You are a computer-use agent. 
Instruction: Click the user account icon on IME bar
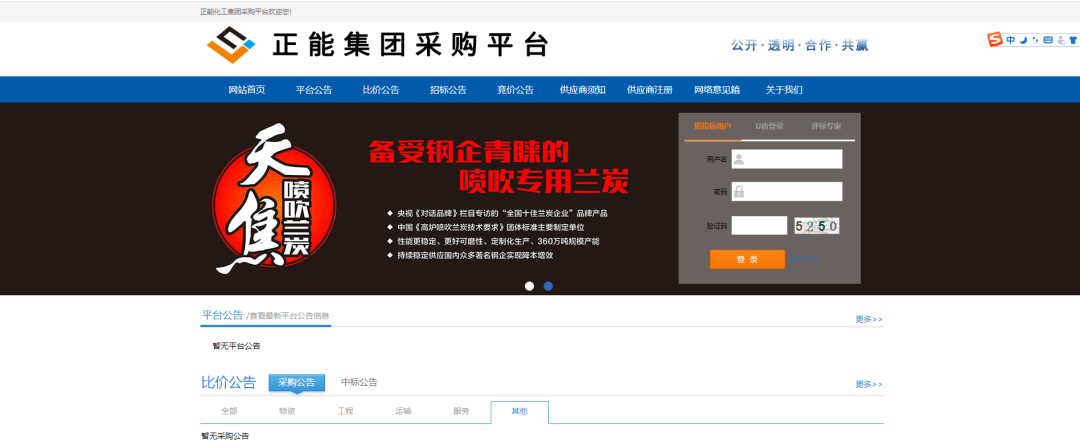tap(1061, 40)
